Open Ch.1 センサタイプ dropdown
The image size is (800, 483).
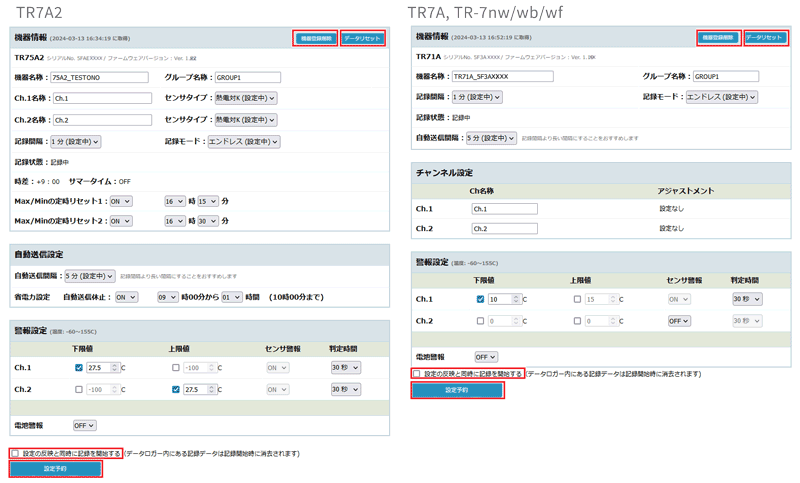click(x=246, y=98)
